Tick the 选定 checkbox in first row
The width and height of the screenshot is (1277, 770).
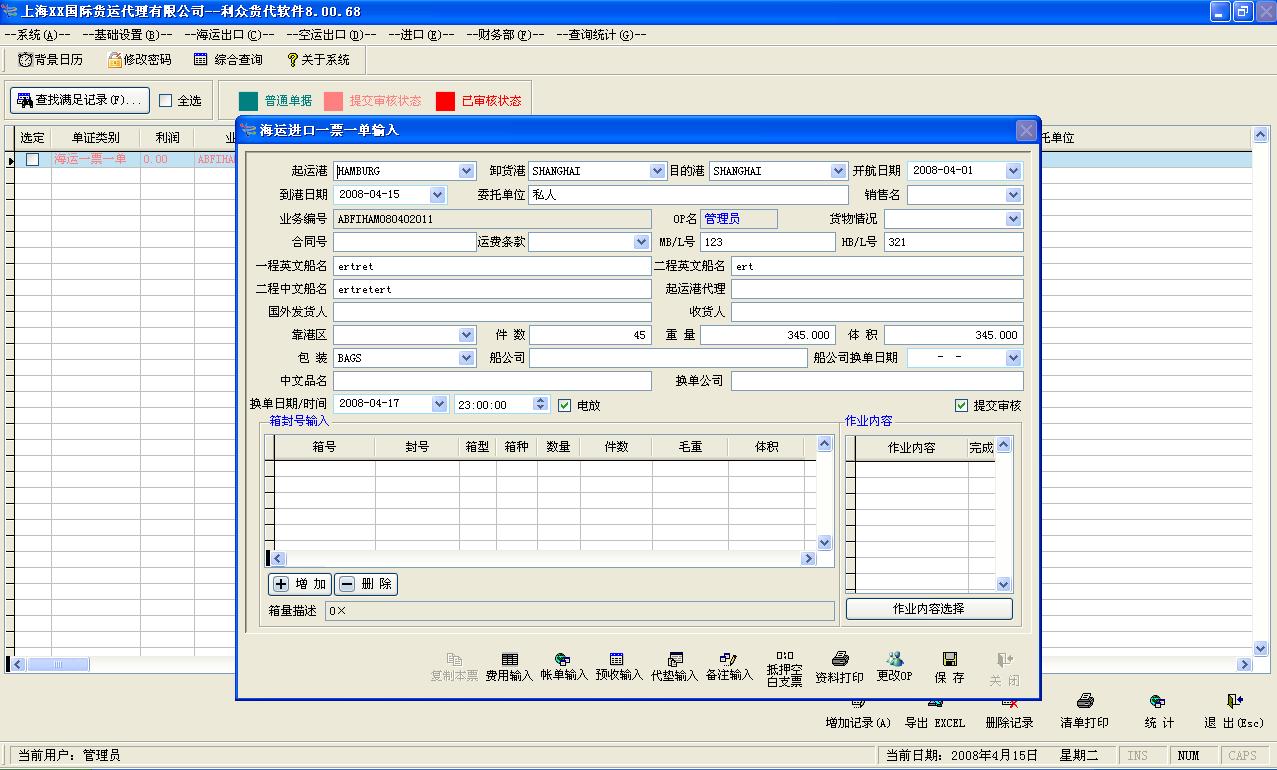point(32,159)
